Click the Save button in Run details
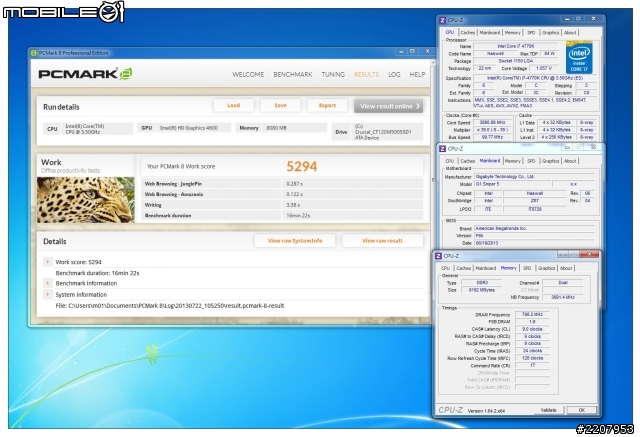 click(x=280, y=105)
